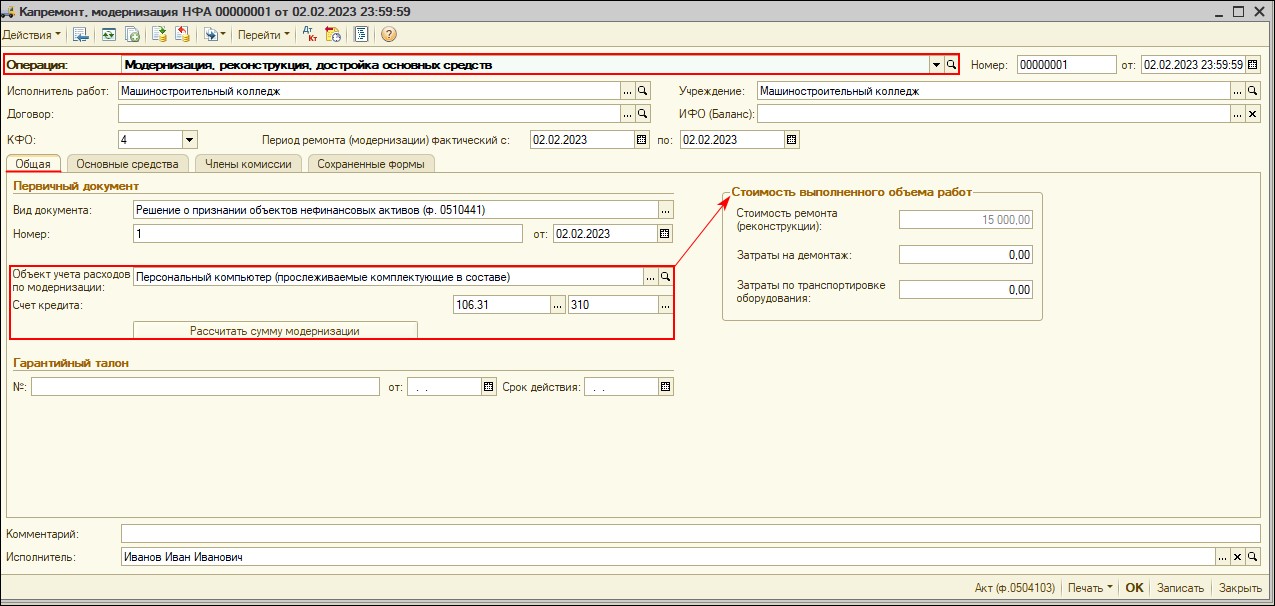Screen dimensions: 1275x606
Task: Click the 106.31 account field
Action: click(x=501, y=305)
